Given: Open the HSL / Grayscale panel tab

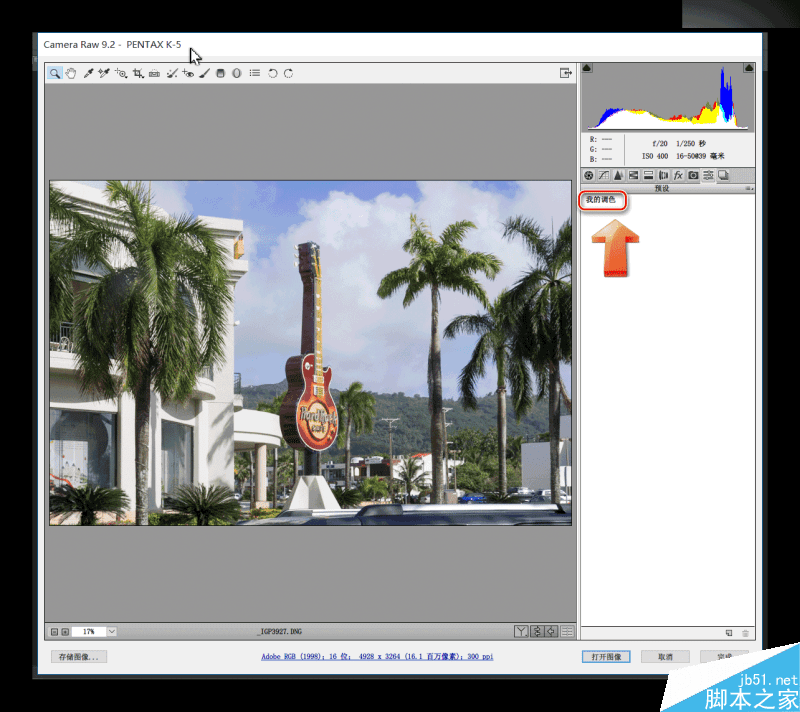Looking at the screenshot, I should (x=633, y=175).
